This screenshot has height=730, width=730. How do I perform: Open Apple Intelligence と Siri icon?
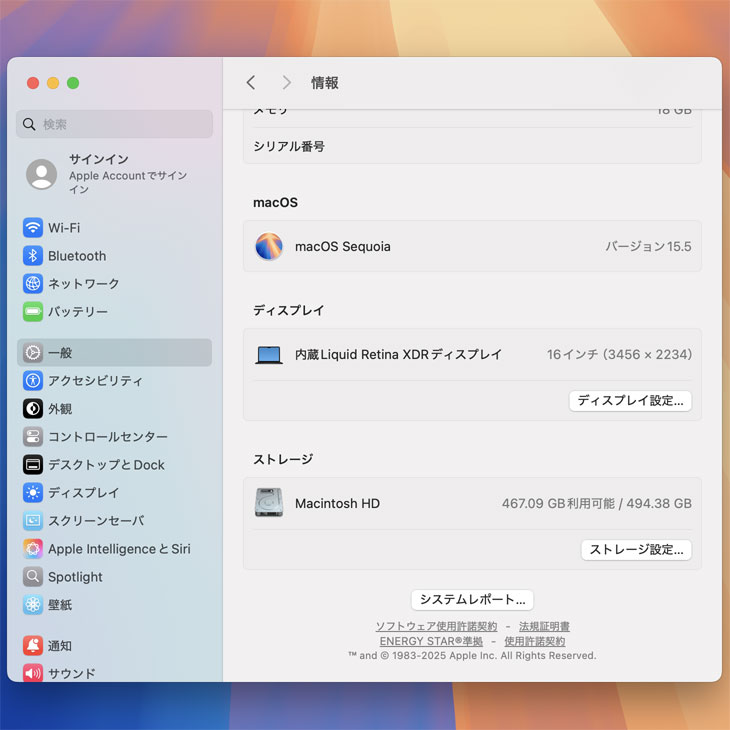coord(33,549)
